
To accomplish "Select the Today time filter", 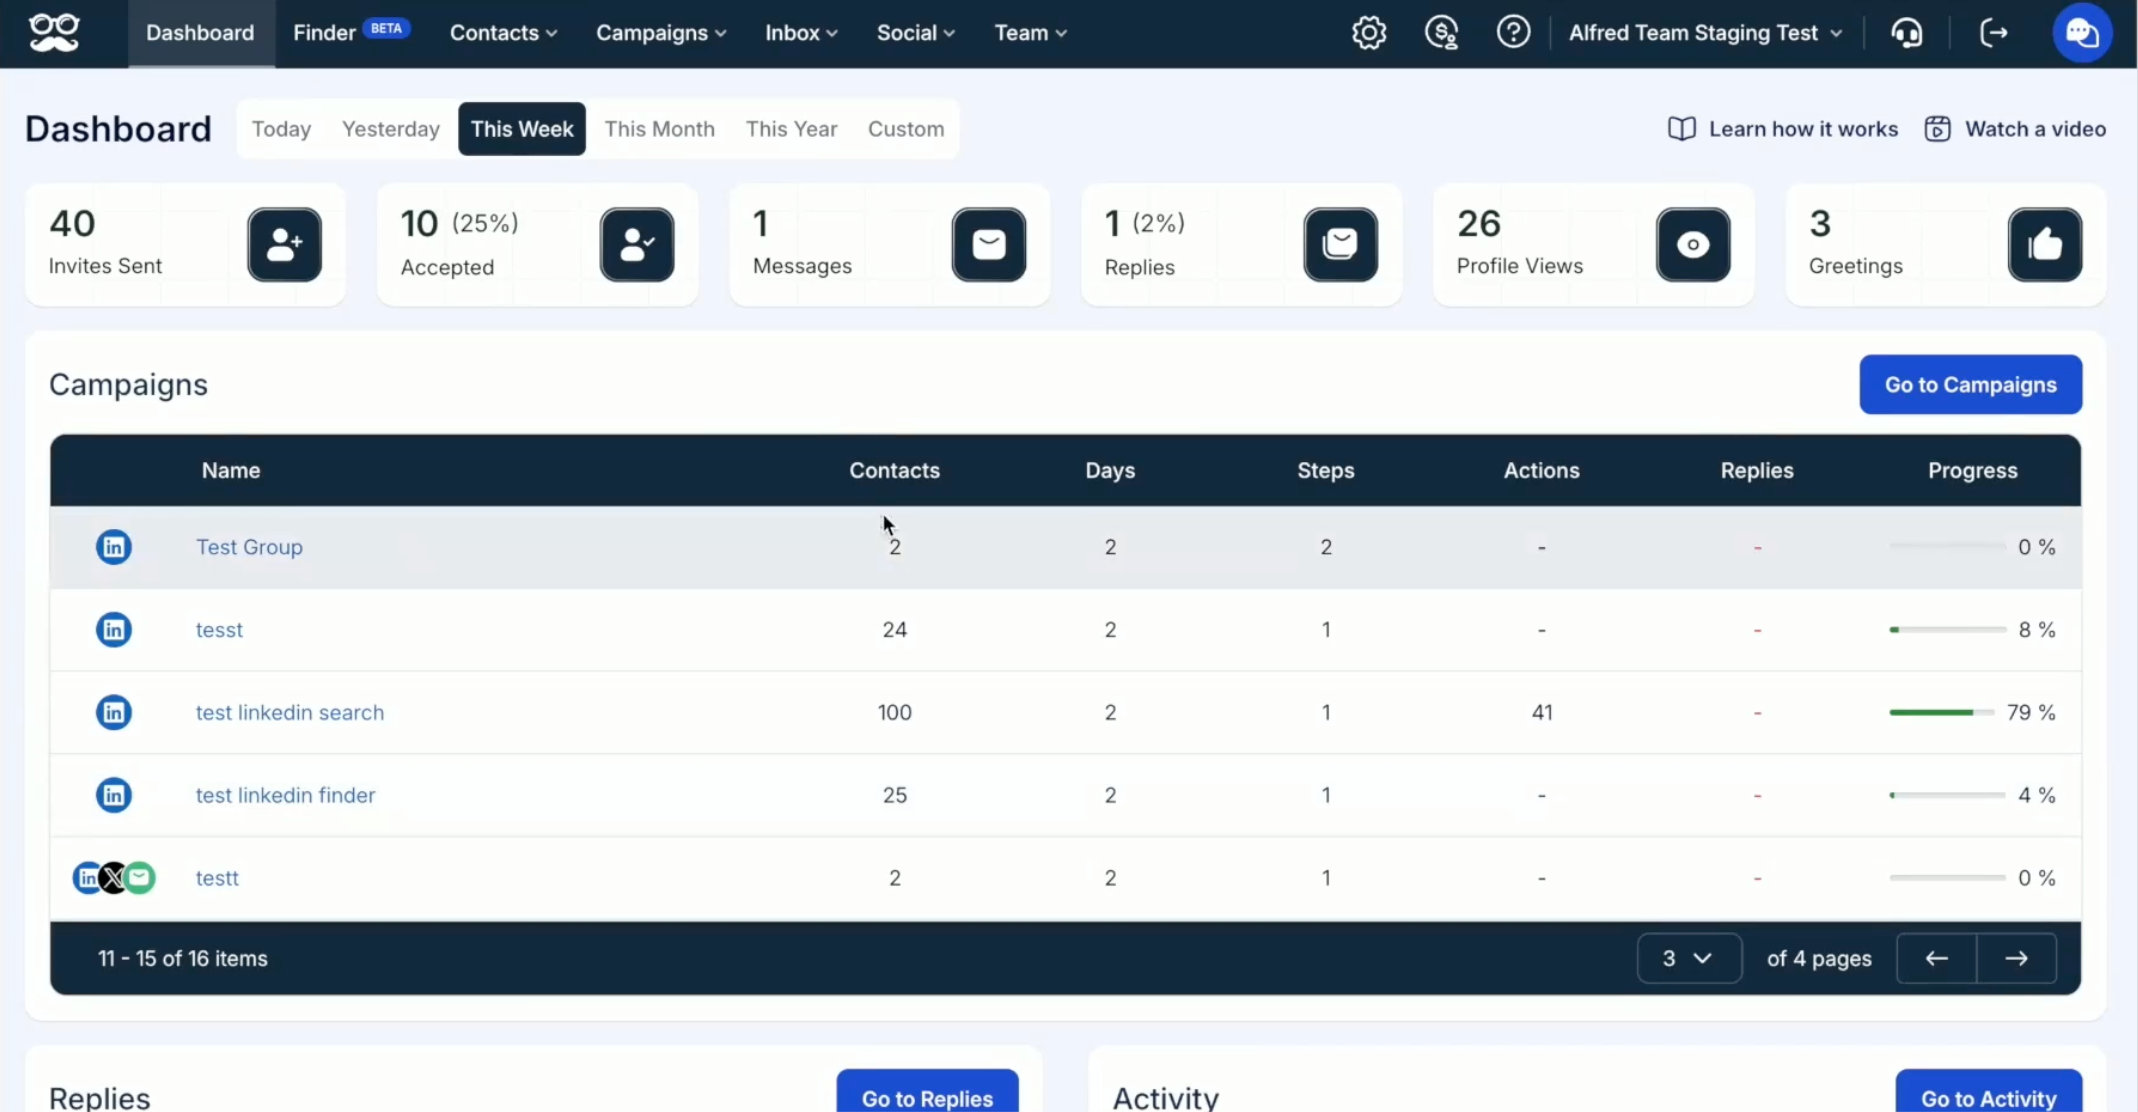I will click(281, 129).
